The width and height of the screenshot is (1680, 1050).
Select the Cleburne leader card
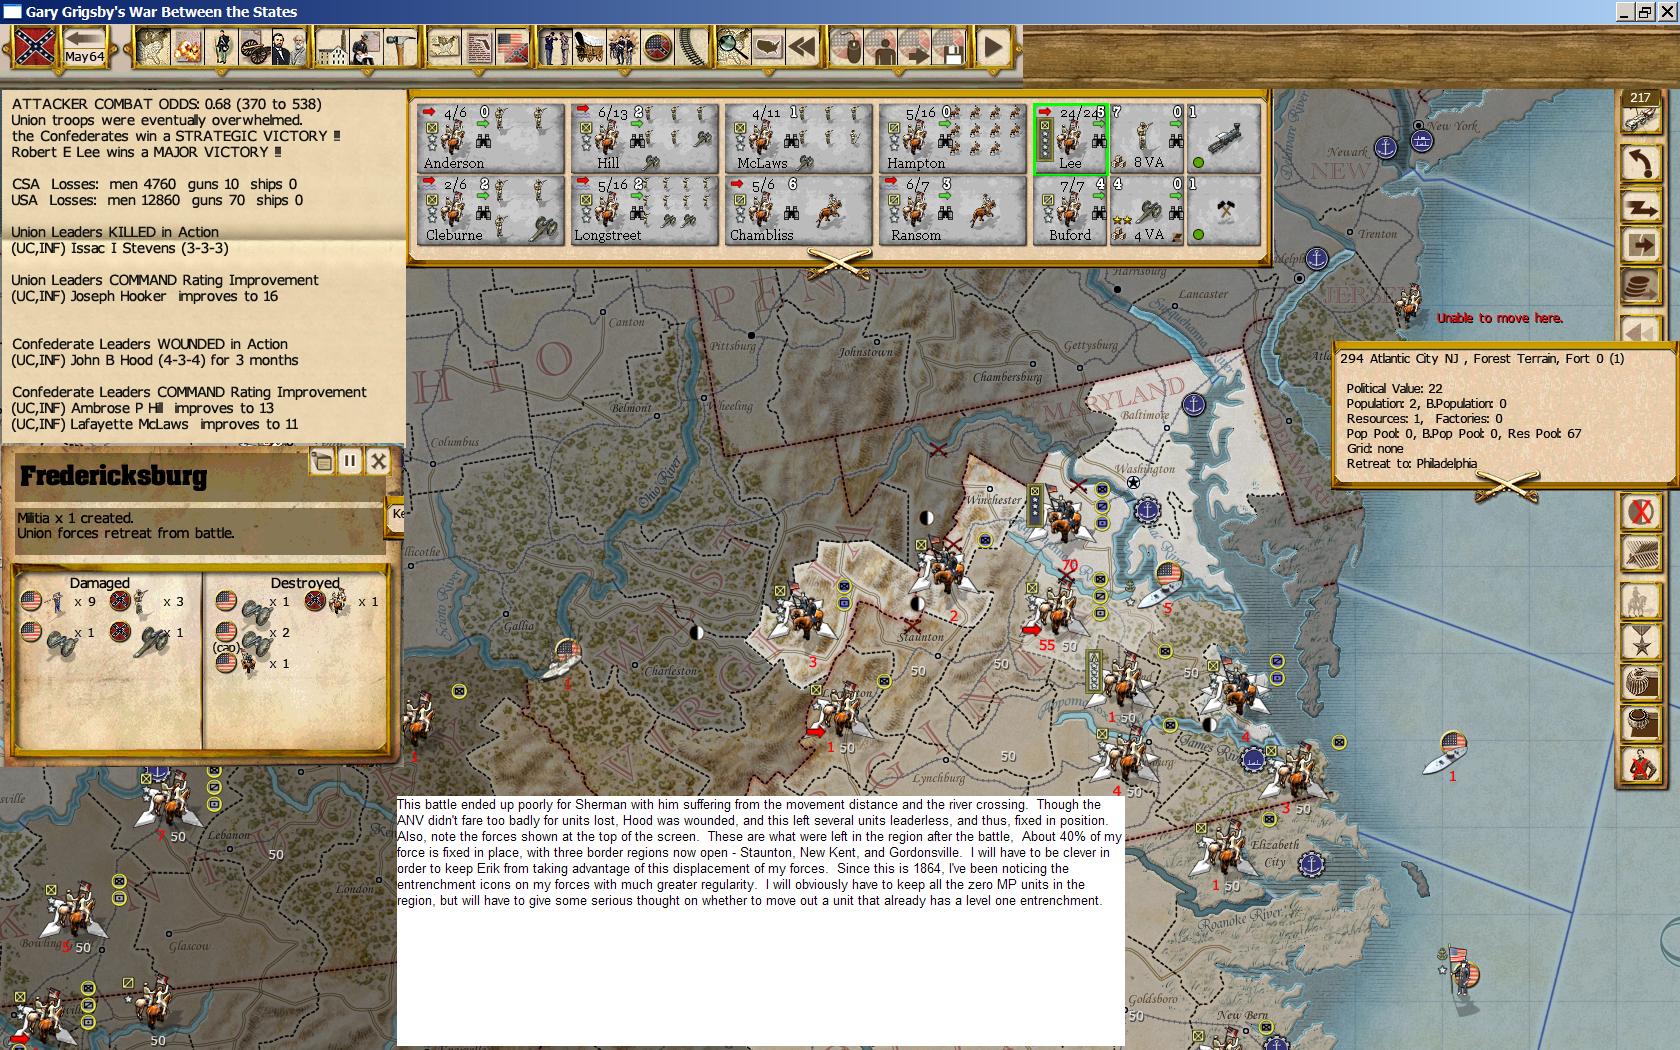(x=490, y=209)
